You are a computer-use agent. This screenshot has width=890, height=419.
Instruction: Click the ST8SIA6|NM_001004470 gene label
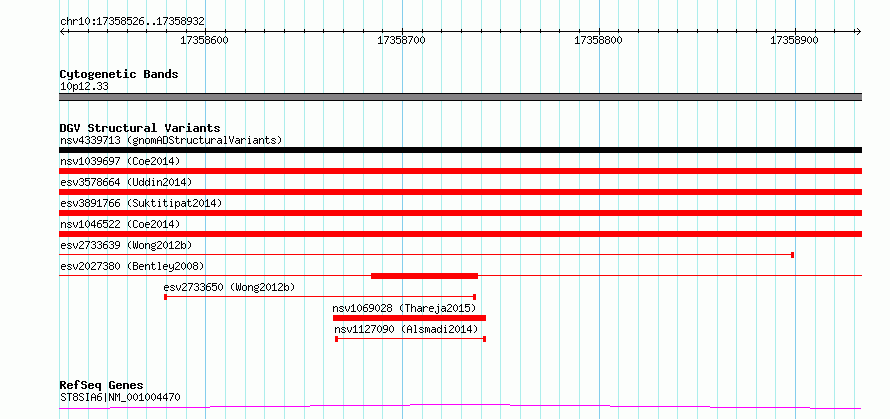tap(120, 397)
